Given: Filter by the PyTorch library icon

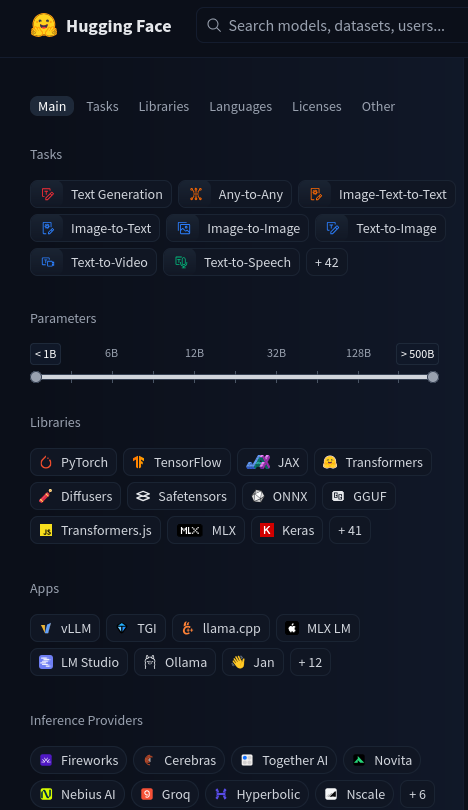Looking at the screenshot, I should 46,462.
